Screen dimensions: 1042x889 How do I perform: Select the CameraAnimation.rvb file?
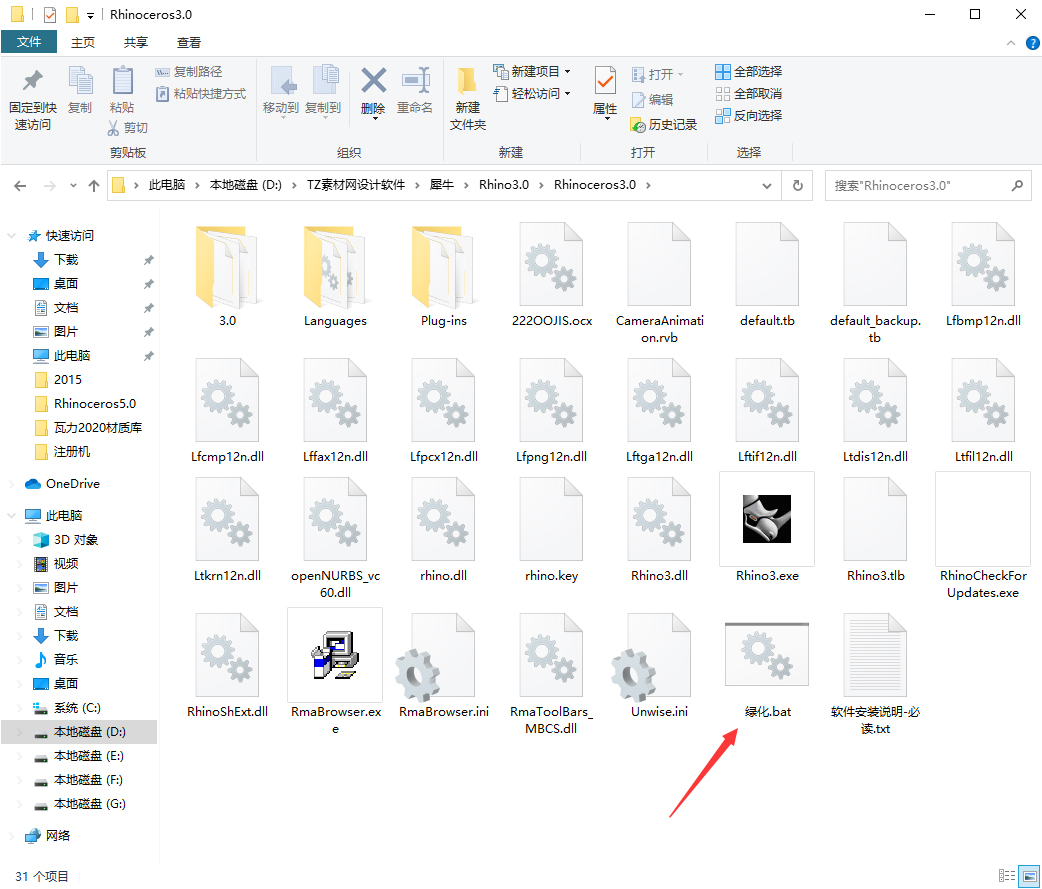(x=659, y=284)
